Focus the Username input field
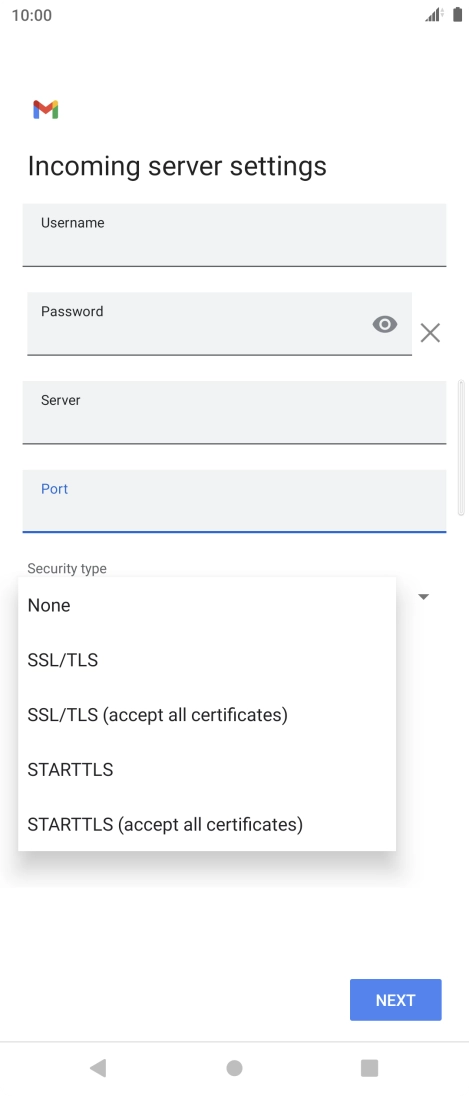The width and height of the screenshot is (469, 1096). tap(234, 235)
